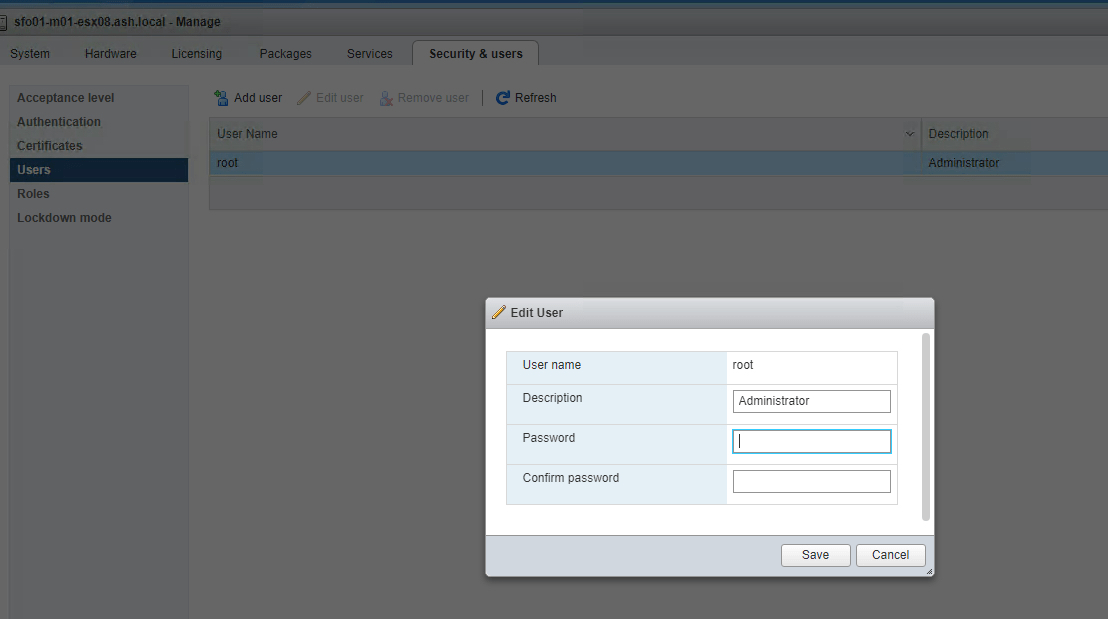Select the Users sidebar entry
The height and width of the screenshot is (619, 1108).
point(33,169)
